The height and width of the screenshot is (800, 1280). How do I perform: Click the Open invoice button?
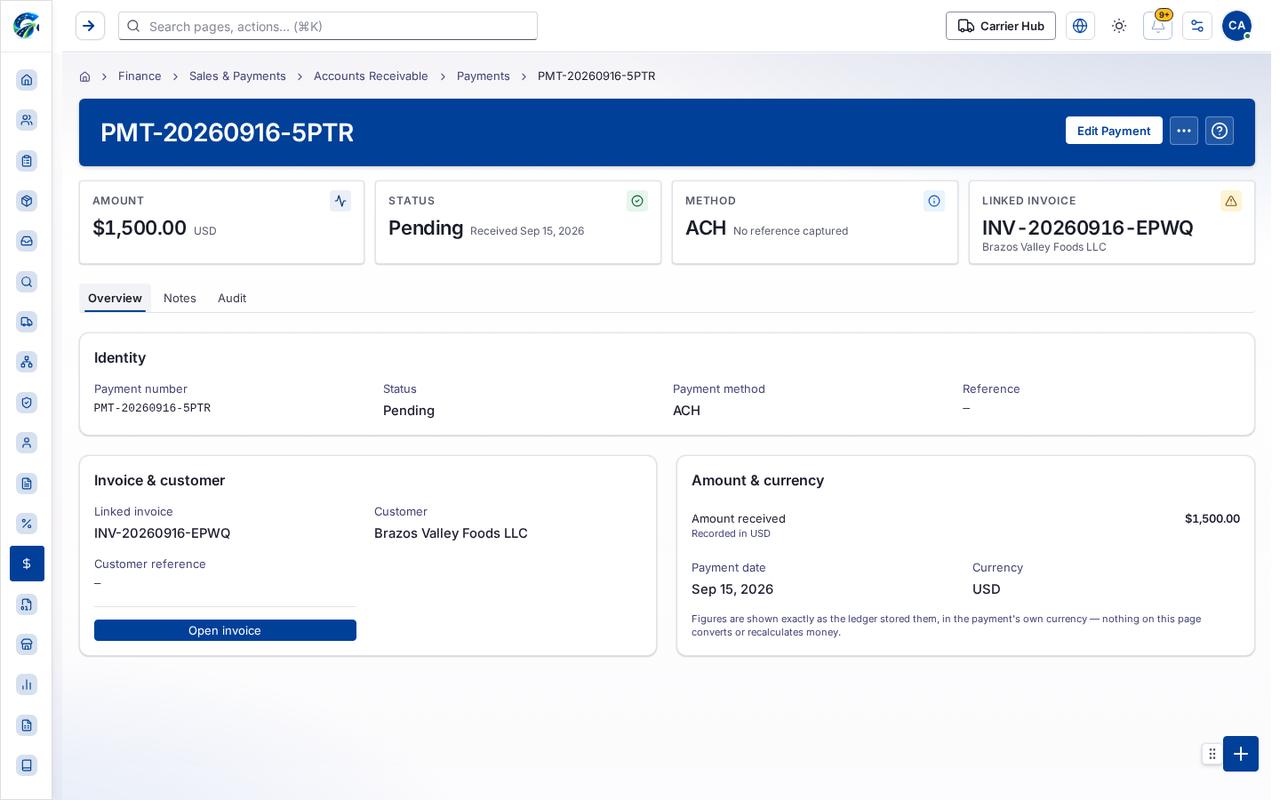tap(225, 630)
